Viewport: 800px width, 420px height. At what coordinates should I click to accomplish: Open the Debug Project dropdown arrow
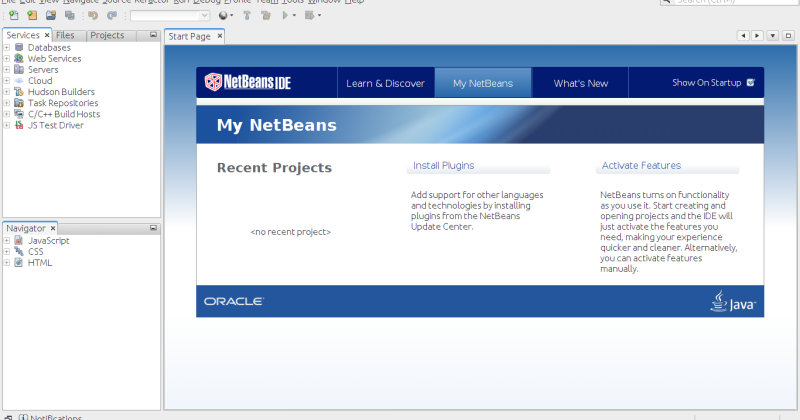click(x=319, y=16)
